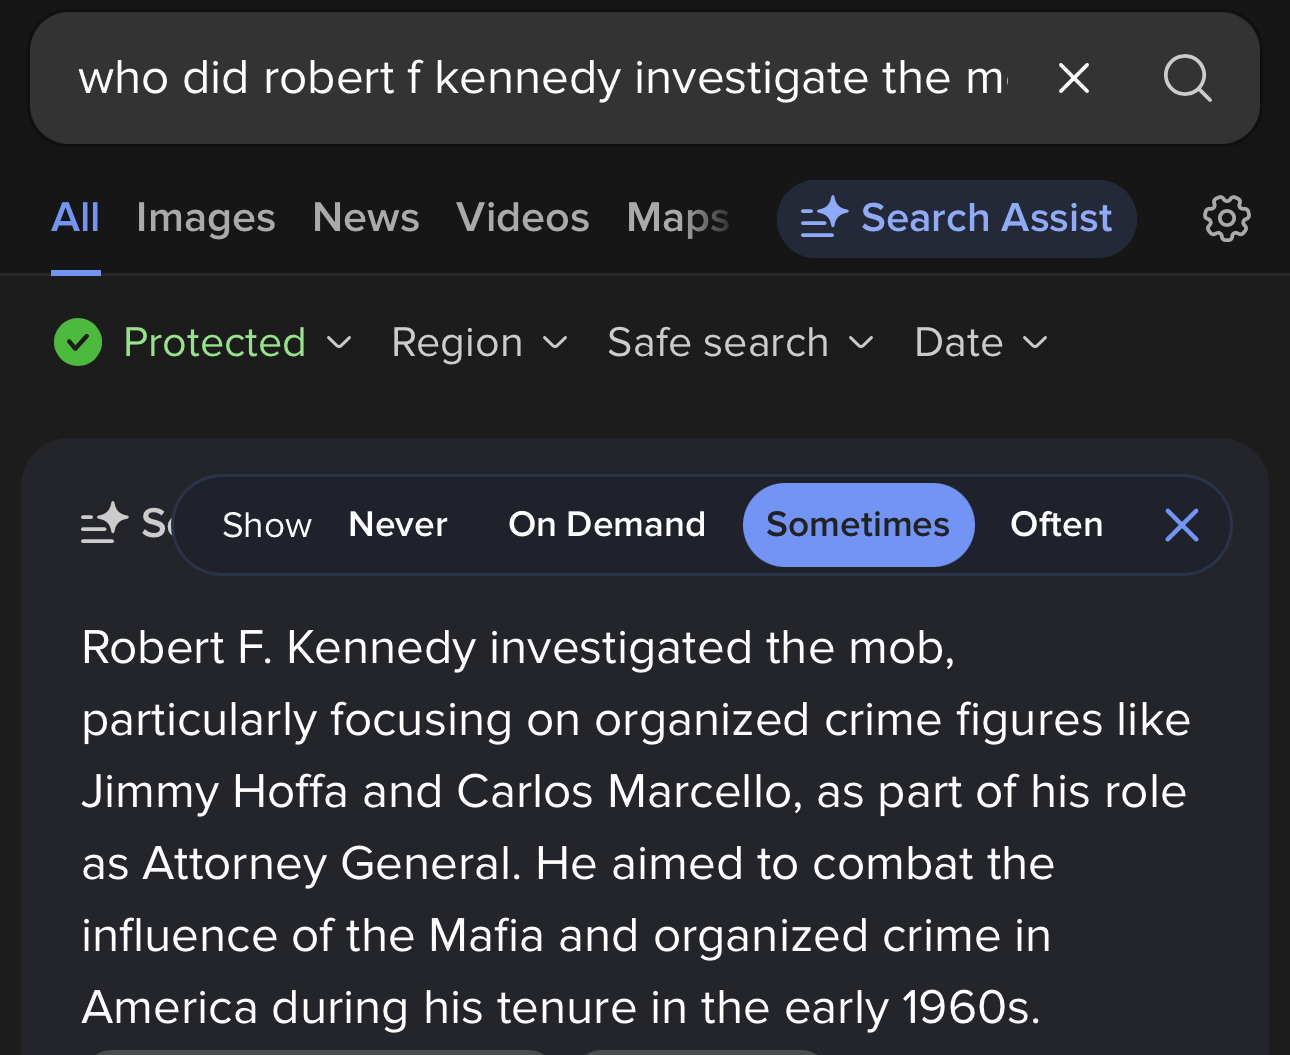Click inside the search query field
Image resolution: width=1290 pixels, height=1055 pixels.
pos(540,78)
